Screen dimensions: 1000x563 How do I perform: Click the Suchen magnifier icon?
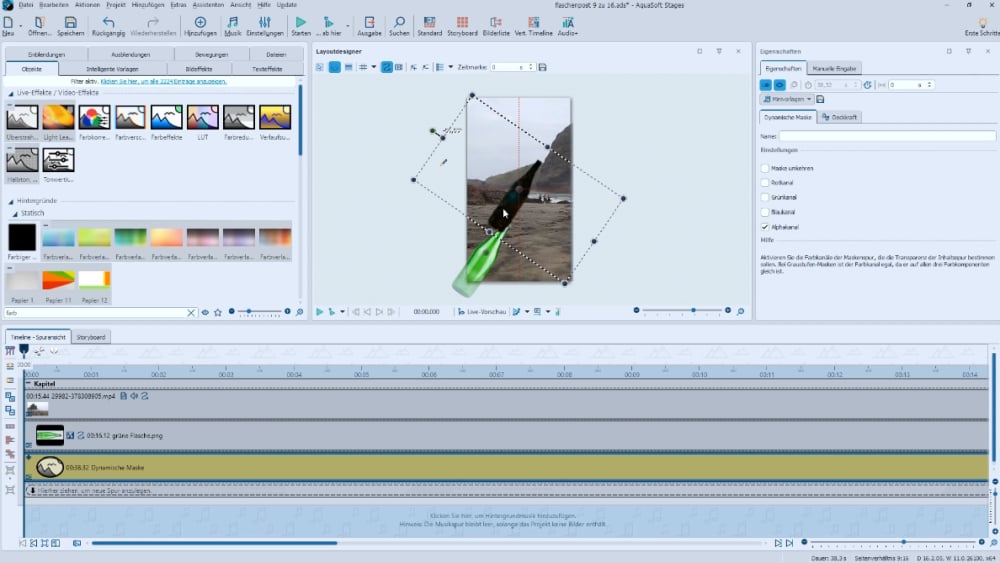(399, 22)
